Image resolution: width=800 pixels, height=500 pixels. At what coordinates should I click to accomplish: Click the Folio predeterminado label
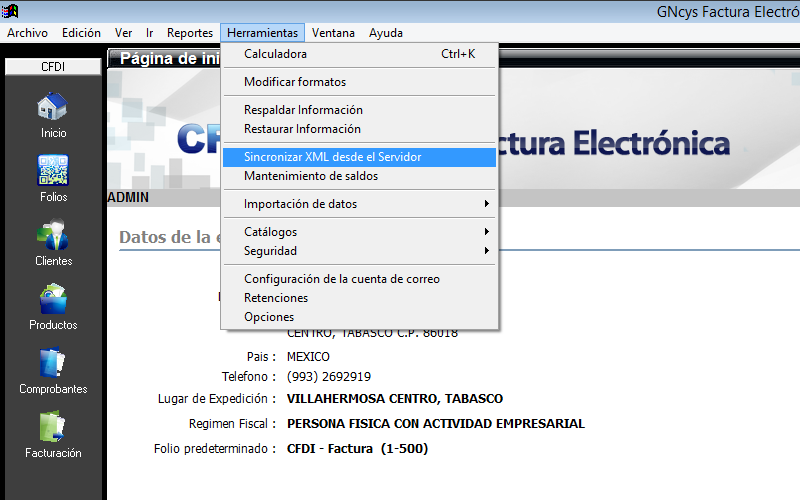point(215,448)
